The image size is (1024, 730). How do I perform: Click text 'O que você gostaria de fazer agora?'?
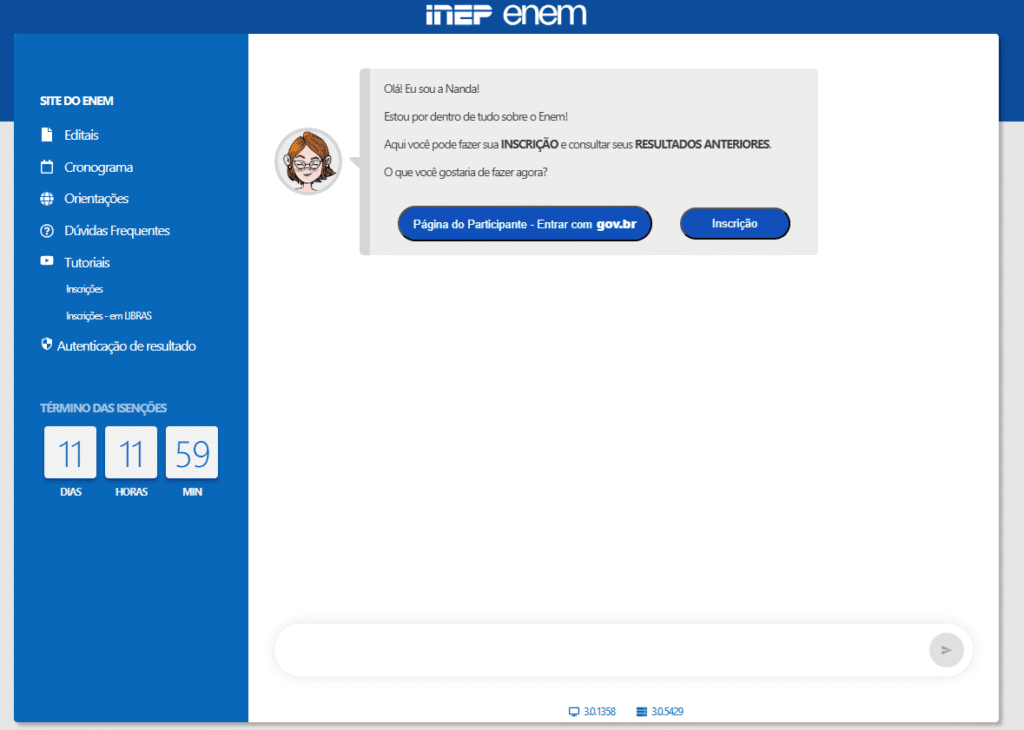(x=466, y=172)
